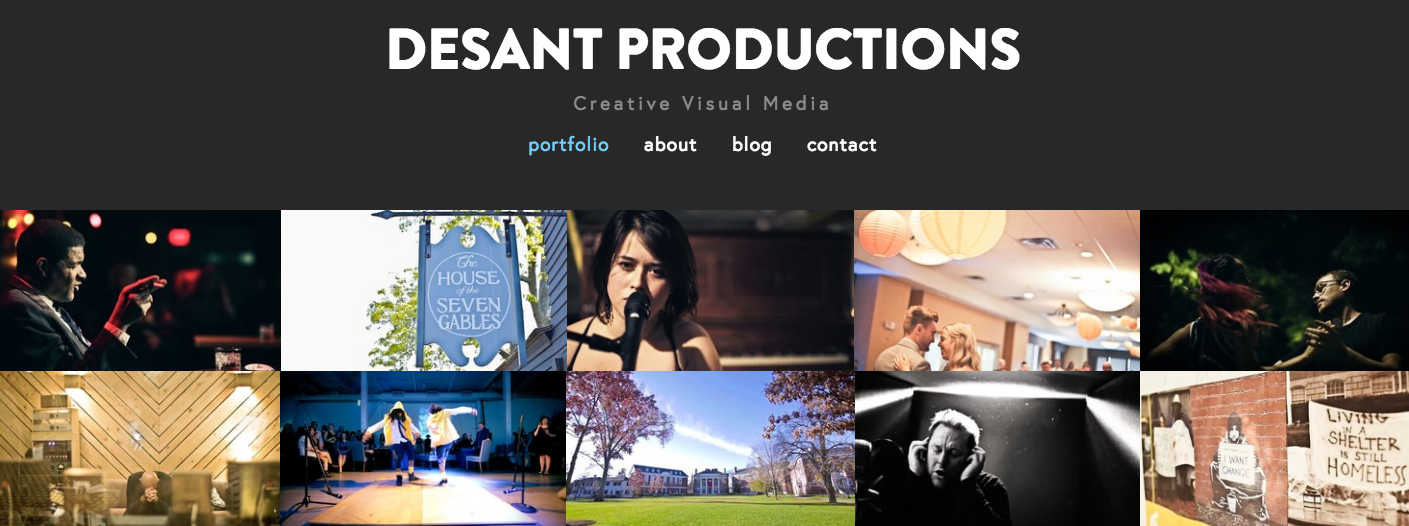Open the House of the Seven Gables thumbnail
This screenshot has height=526, width=1409.
pyautogui.click(x=424, y=290)
